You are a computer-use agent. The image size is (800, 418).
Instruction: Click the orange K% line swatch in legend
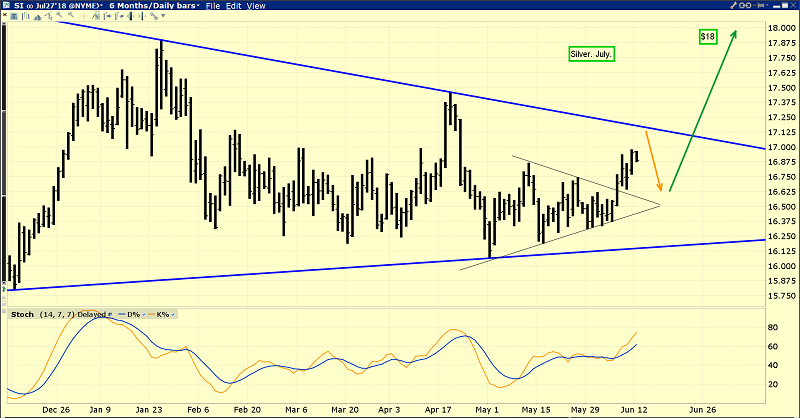(152, 314)
